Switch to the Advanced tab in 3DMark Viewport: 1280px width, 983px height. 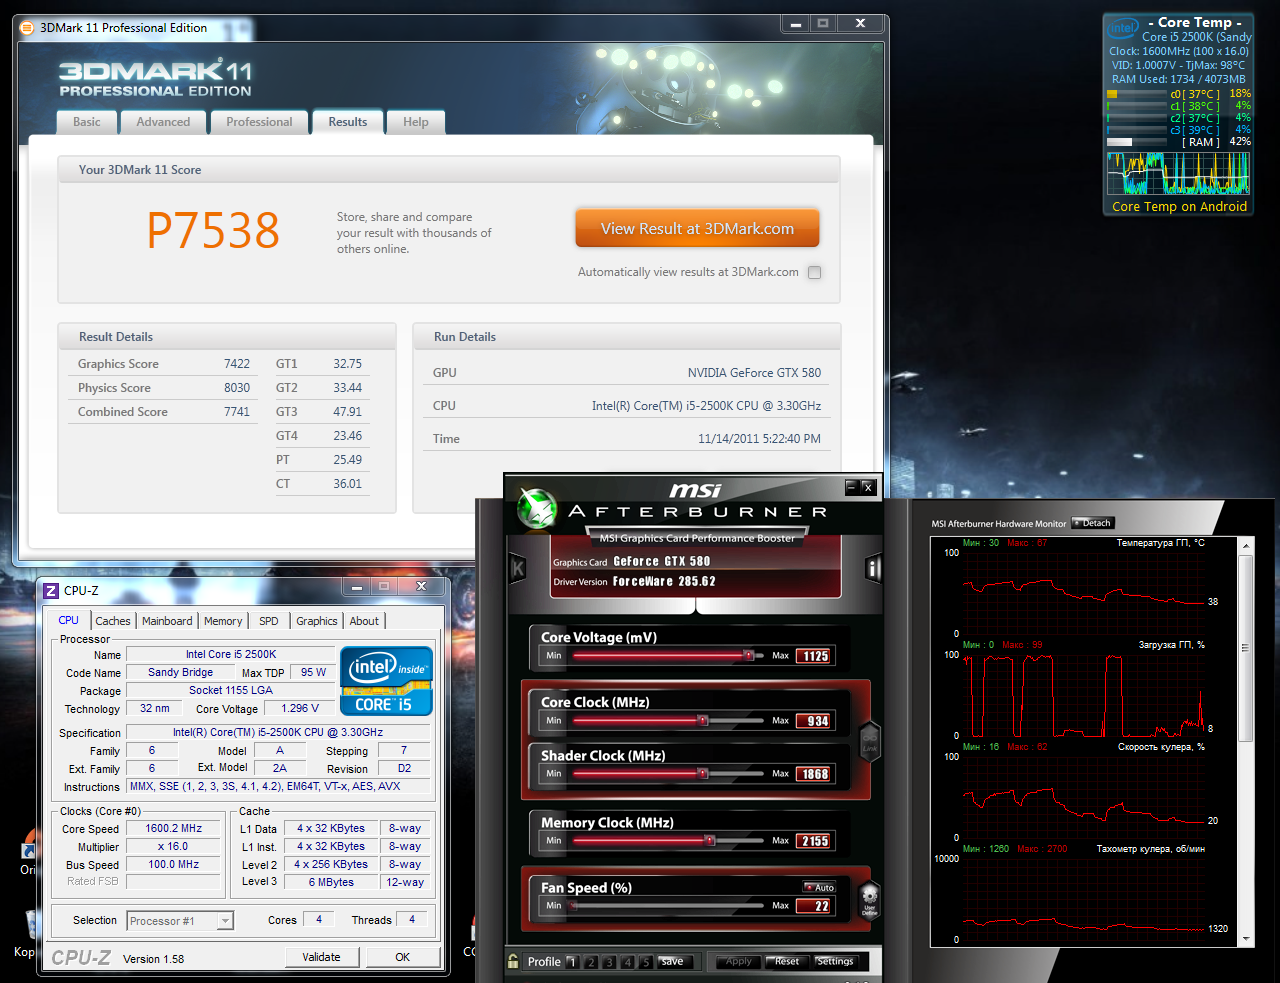tap(163, 122)
